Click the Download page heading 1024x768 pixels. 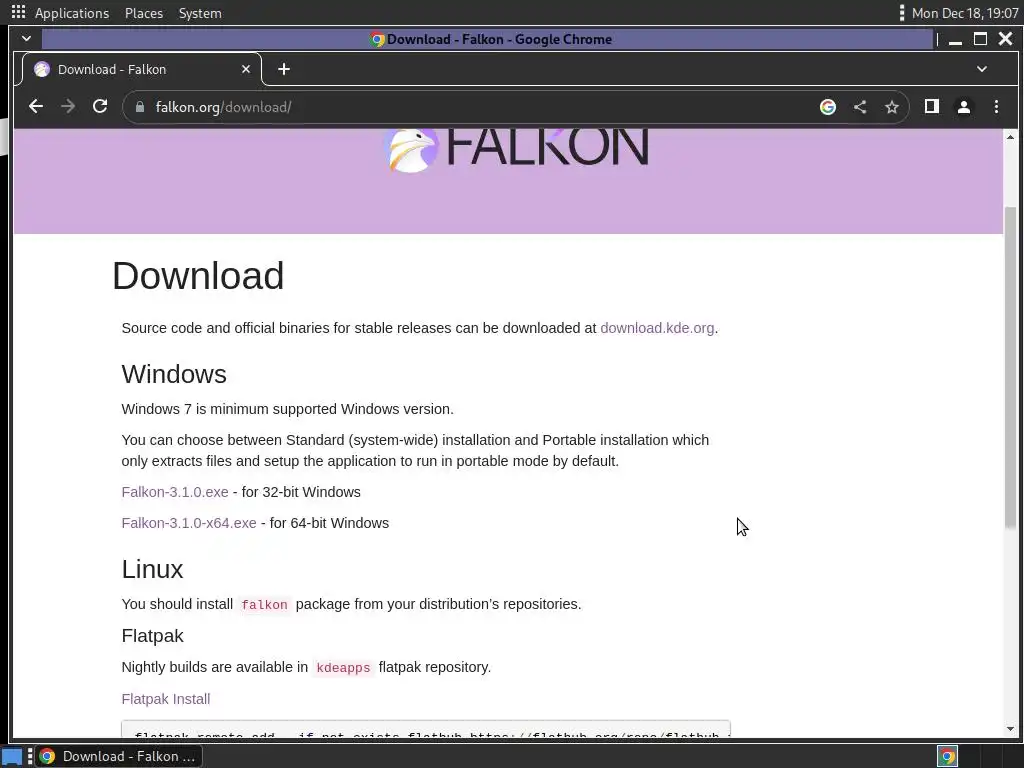(198, 276)
